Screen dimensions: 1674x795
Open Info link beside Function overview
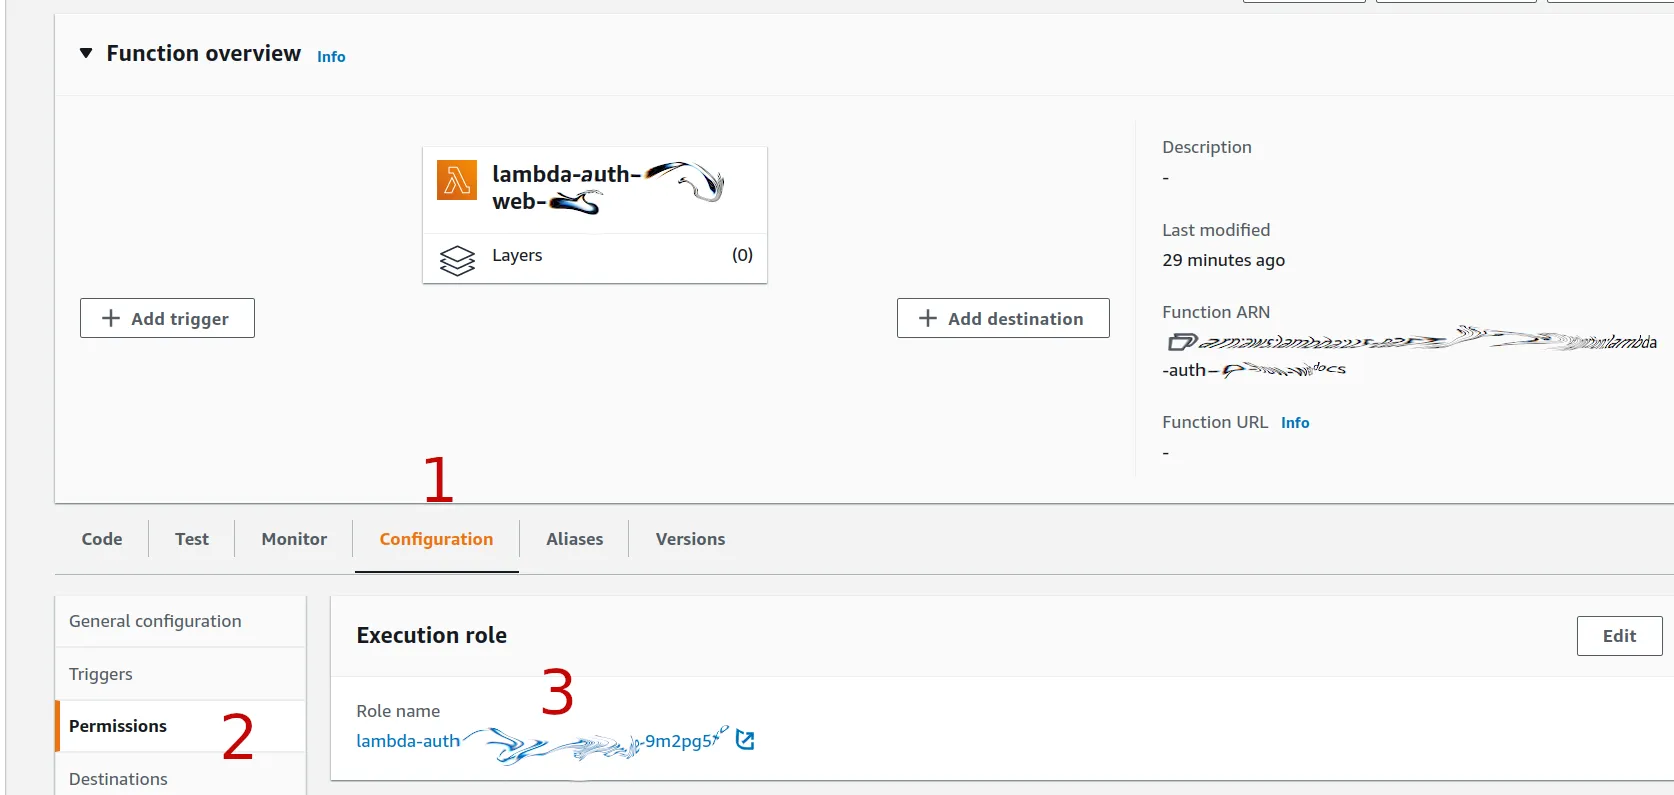(331, 57)
